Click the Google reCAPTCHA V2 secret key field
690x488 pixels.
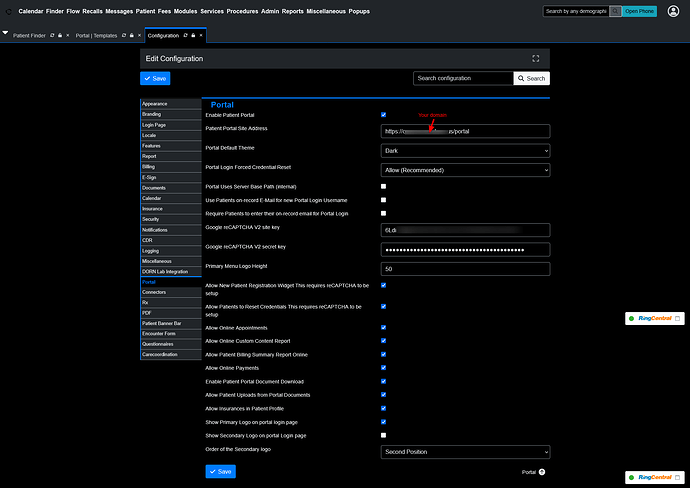465,250
